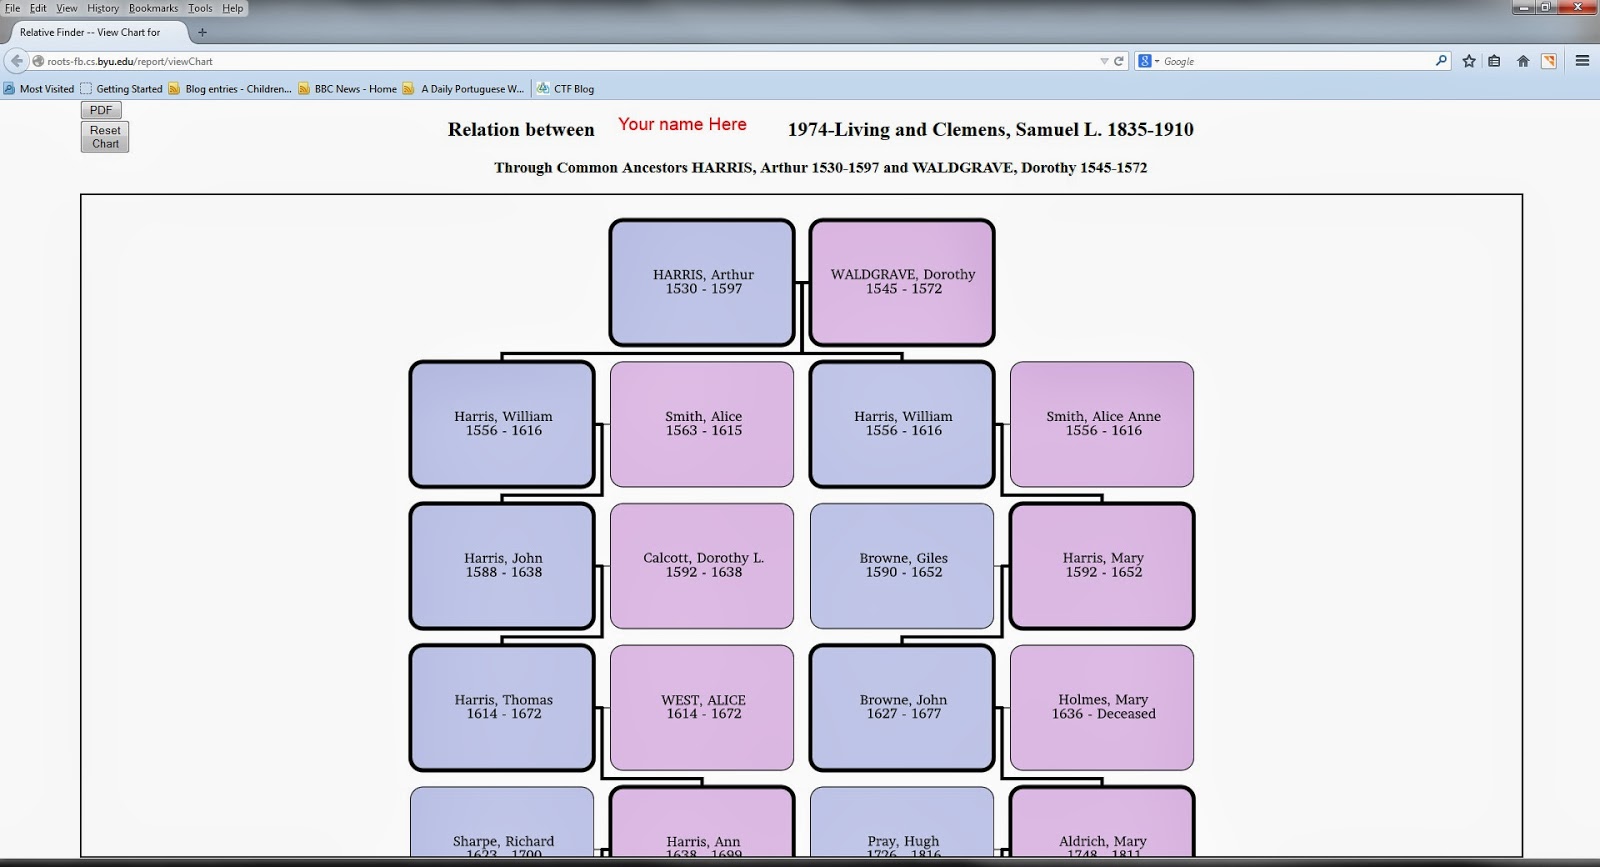
Task: Click the URL address field
Action: point(570,61)
